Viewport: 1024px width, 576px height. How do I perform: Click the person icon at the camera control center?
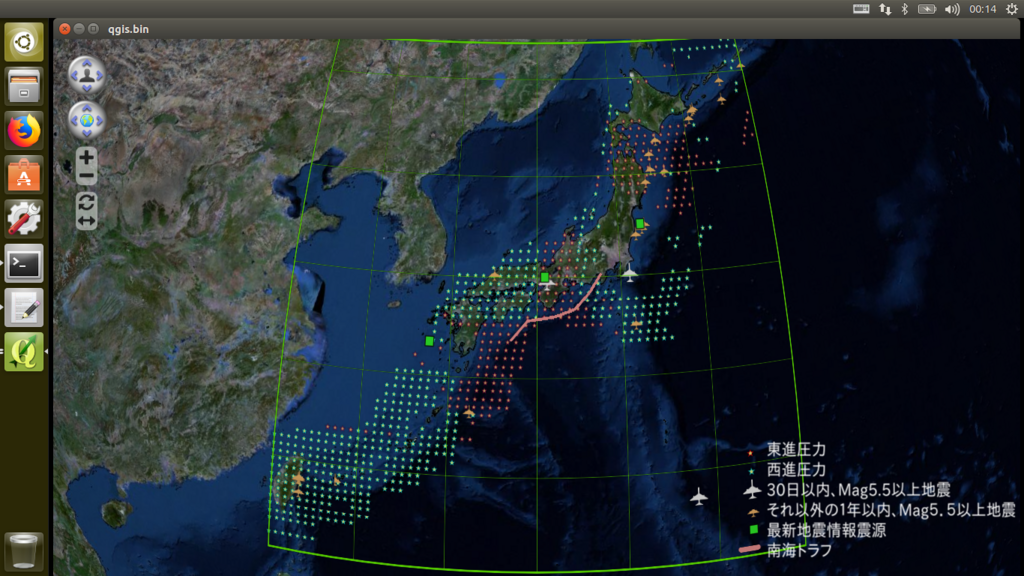point(86,75)
